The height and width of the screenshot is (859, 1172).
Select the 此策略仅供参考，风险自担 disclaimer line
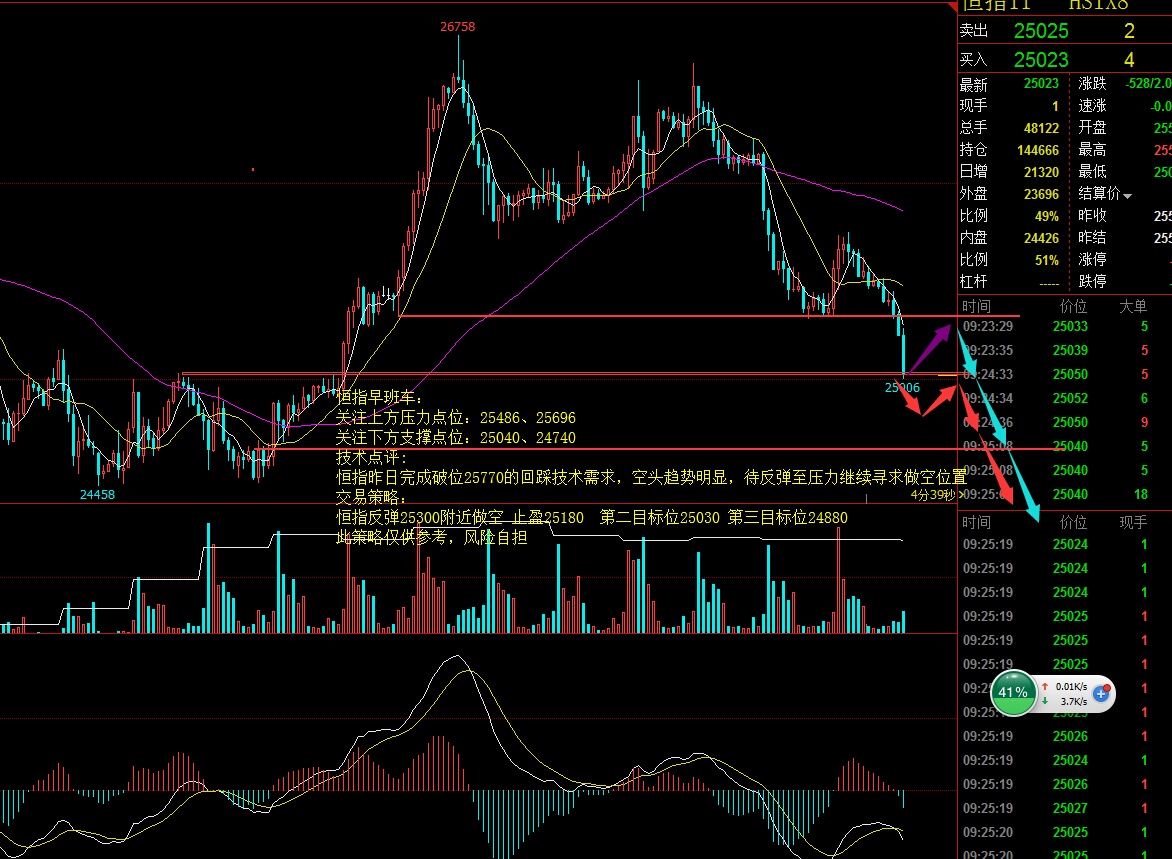432,538
